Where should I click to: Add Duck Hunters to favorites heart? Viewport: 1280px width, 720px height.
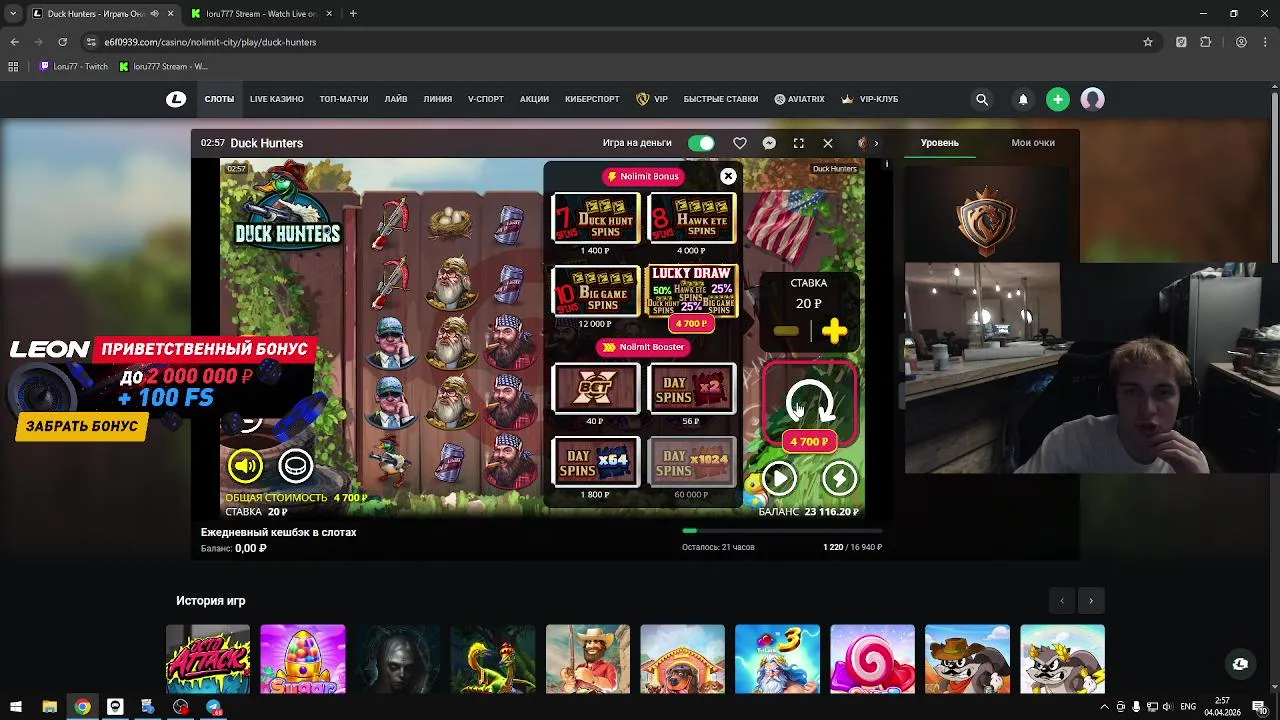pos(740,143)
